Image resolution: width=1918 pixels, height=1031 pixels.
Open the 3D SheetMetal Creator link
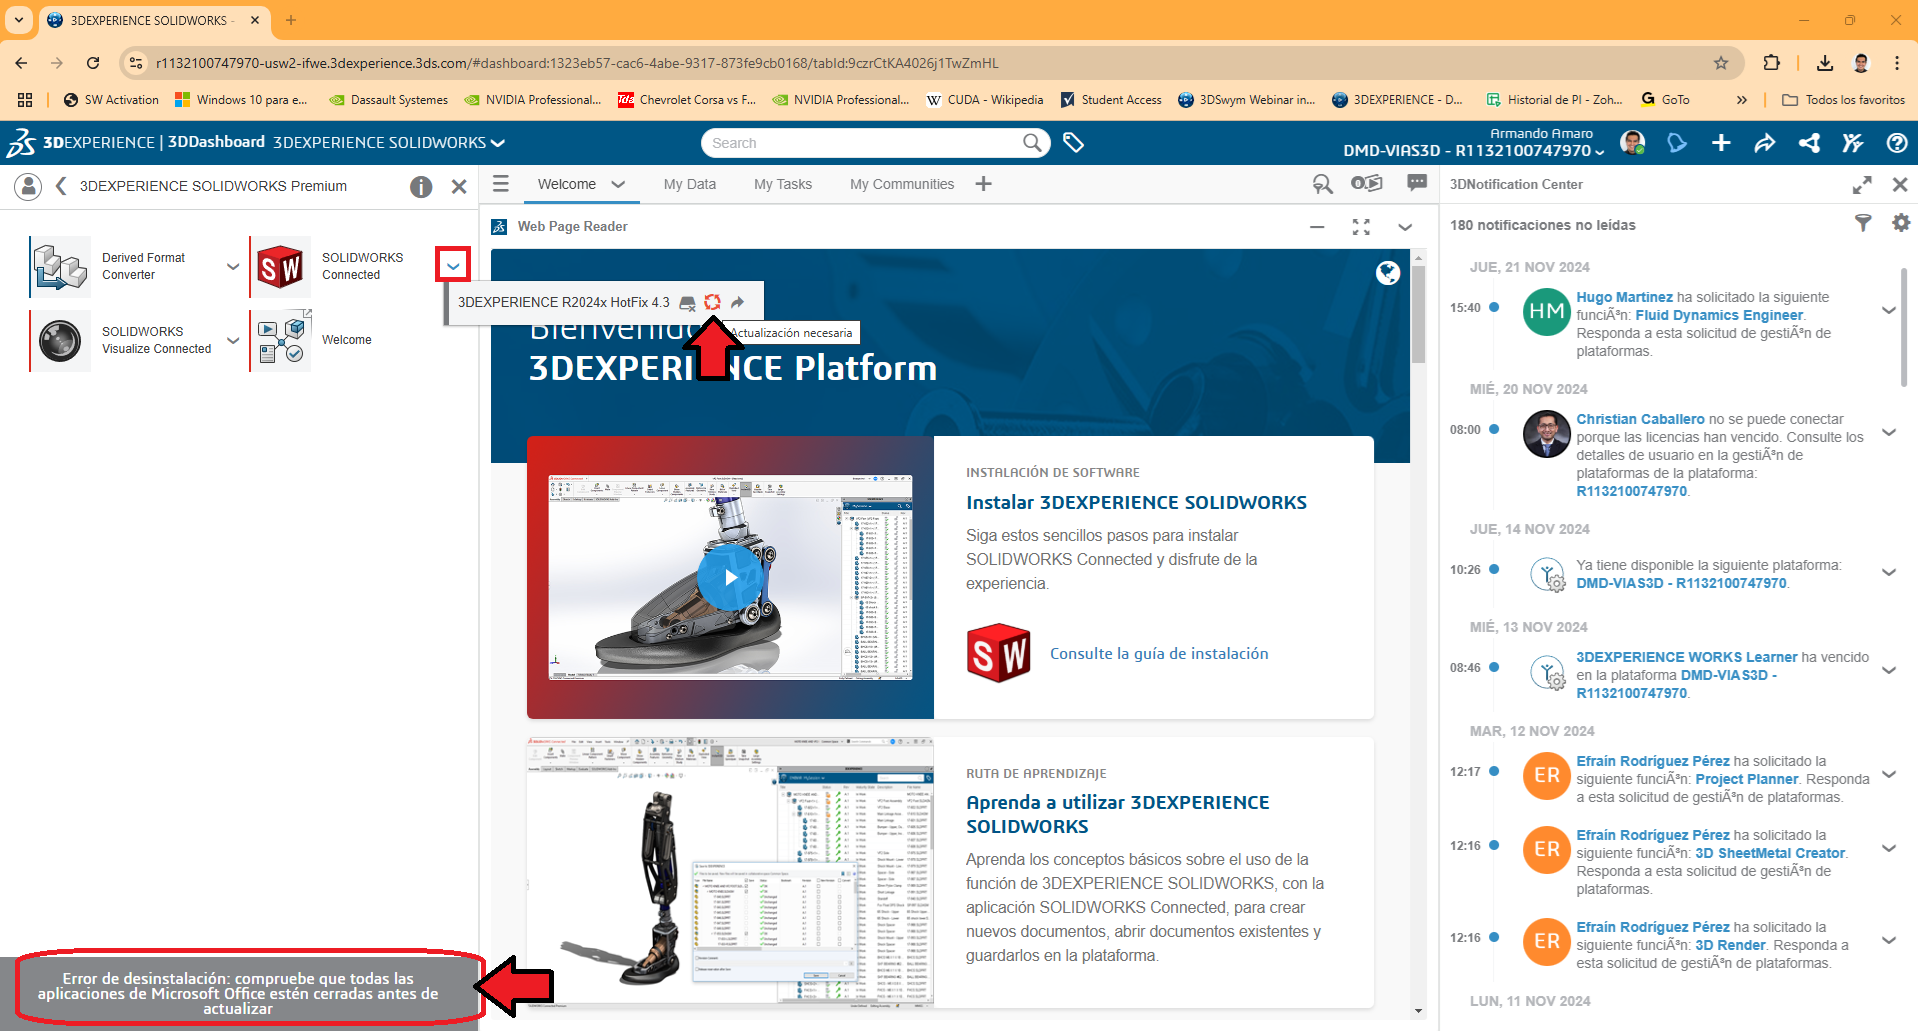point(1770,853)
